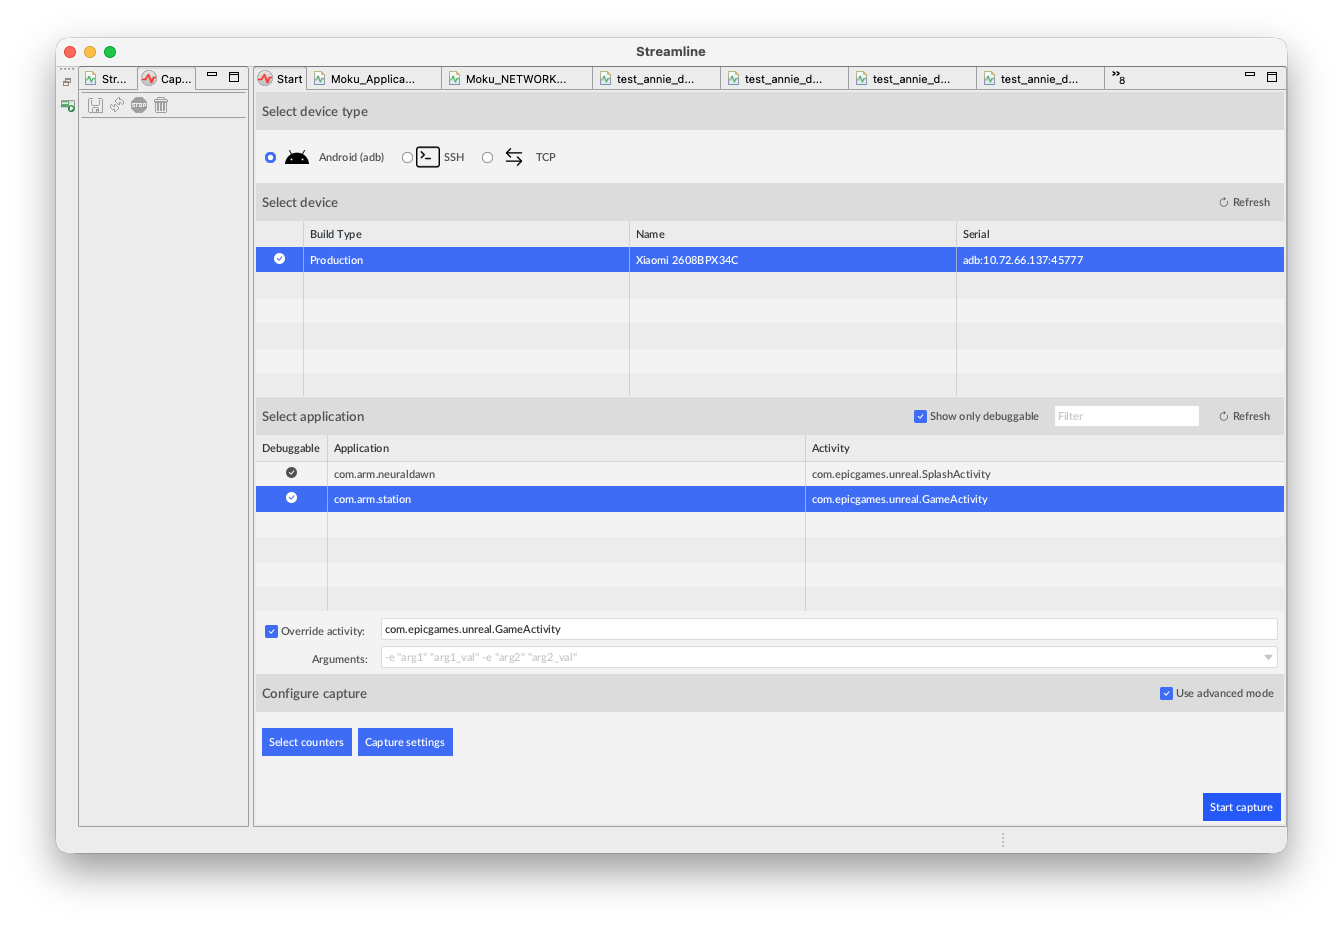Click the Override activity text field
The height and width of the screenshot is (927, 1343).
point(829,629)
